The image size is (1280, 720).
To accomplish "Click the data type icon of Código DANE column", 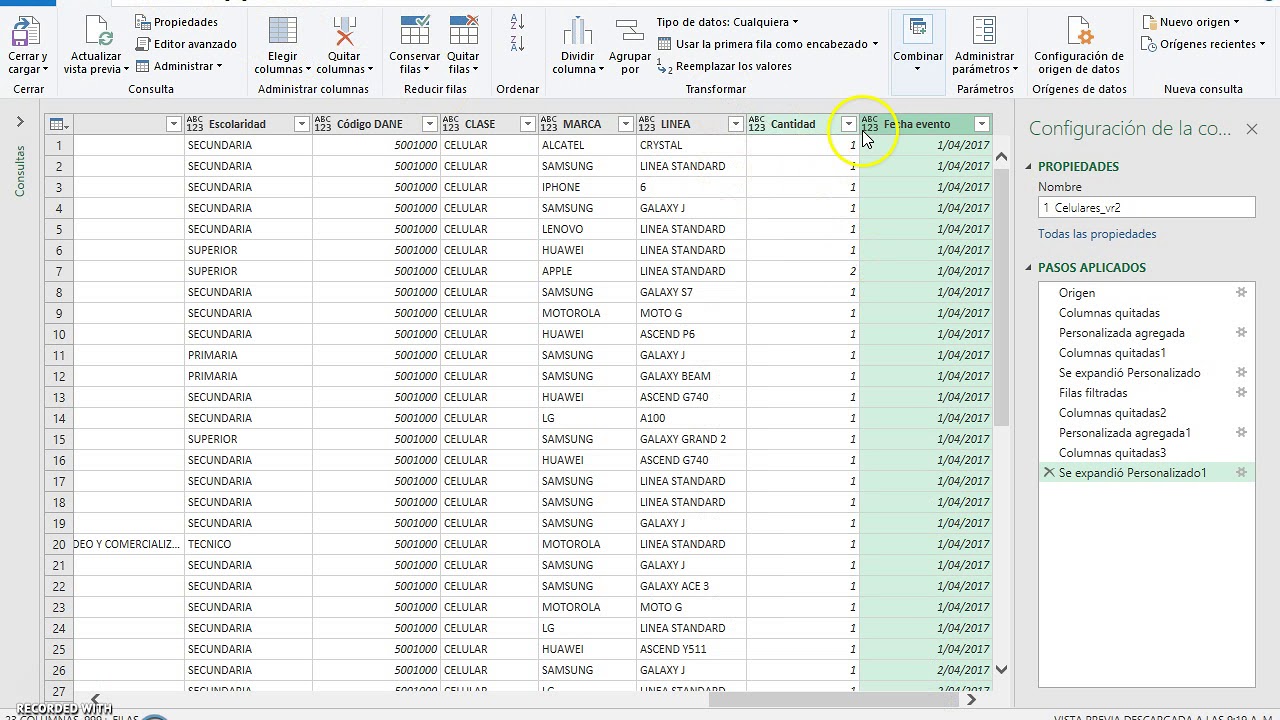I will 323,124.
